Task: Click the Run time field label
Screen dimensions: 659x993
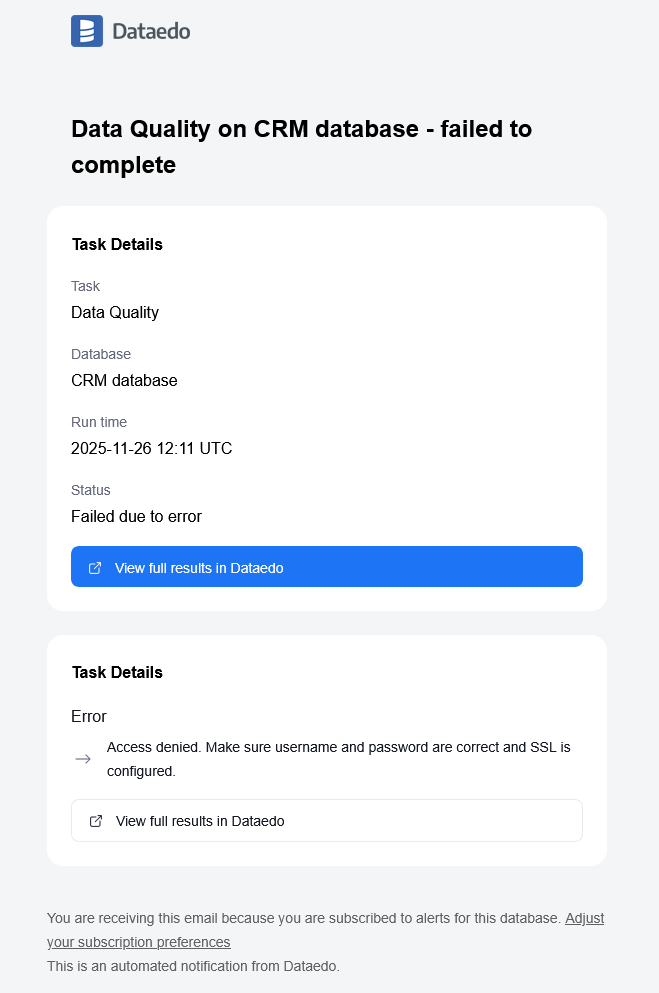Action: pos(99,422)
